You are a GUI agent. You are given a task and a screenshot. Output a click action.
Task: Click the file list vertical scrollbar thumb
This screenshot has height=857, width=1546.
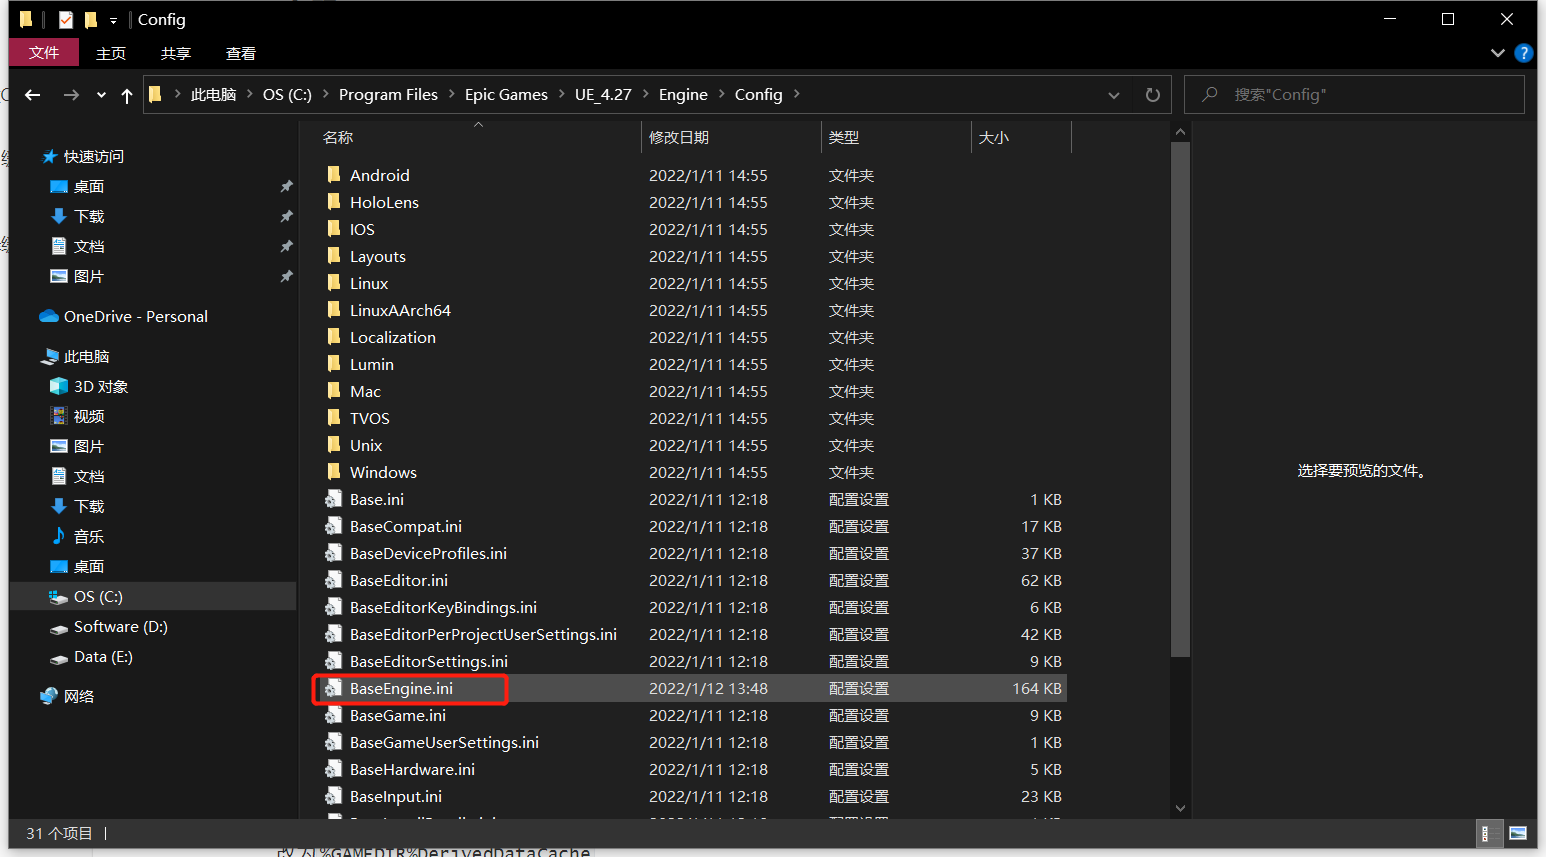point(1180,399)
